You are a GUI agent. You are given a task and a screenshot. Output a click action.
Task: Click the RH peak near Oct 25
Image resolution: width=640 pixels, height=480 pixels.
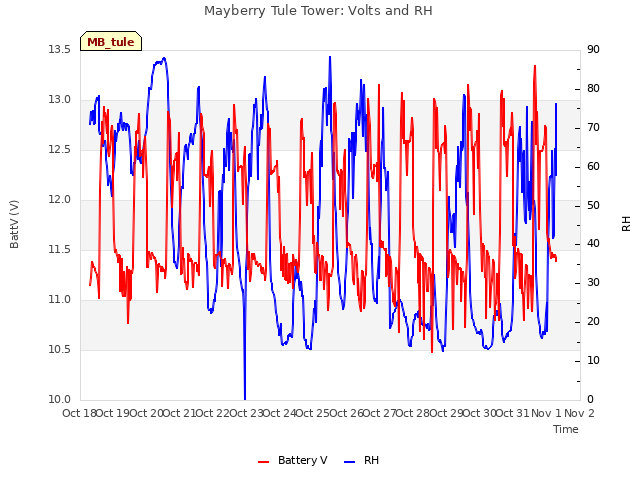click(x=330, y=58)
